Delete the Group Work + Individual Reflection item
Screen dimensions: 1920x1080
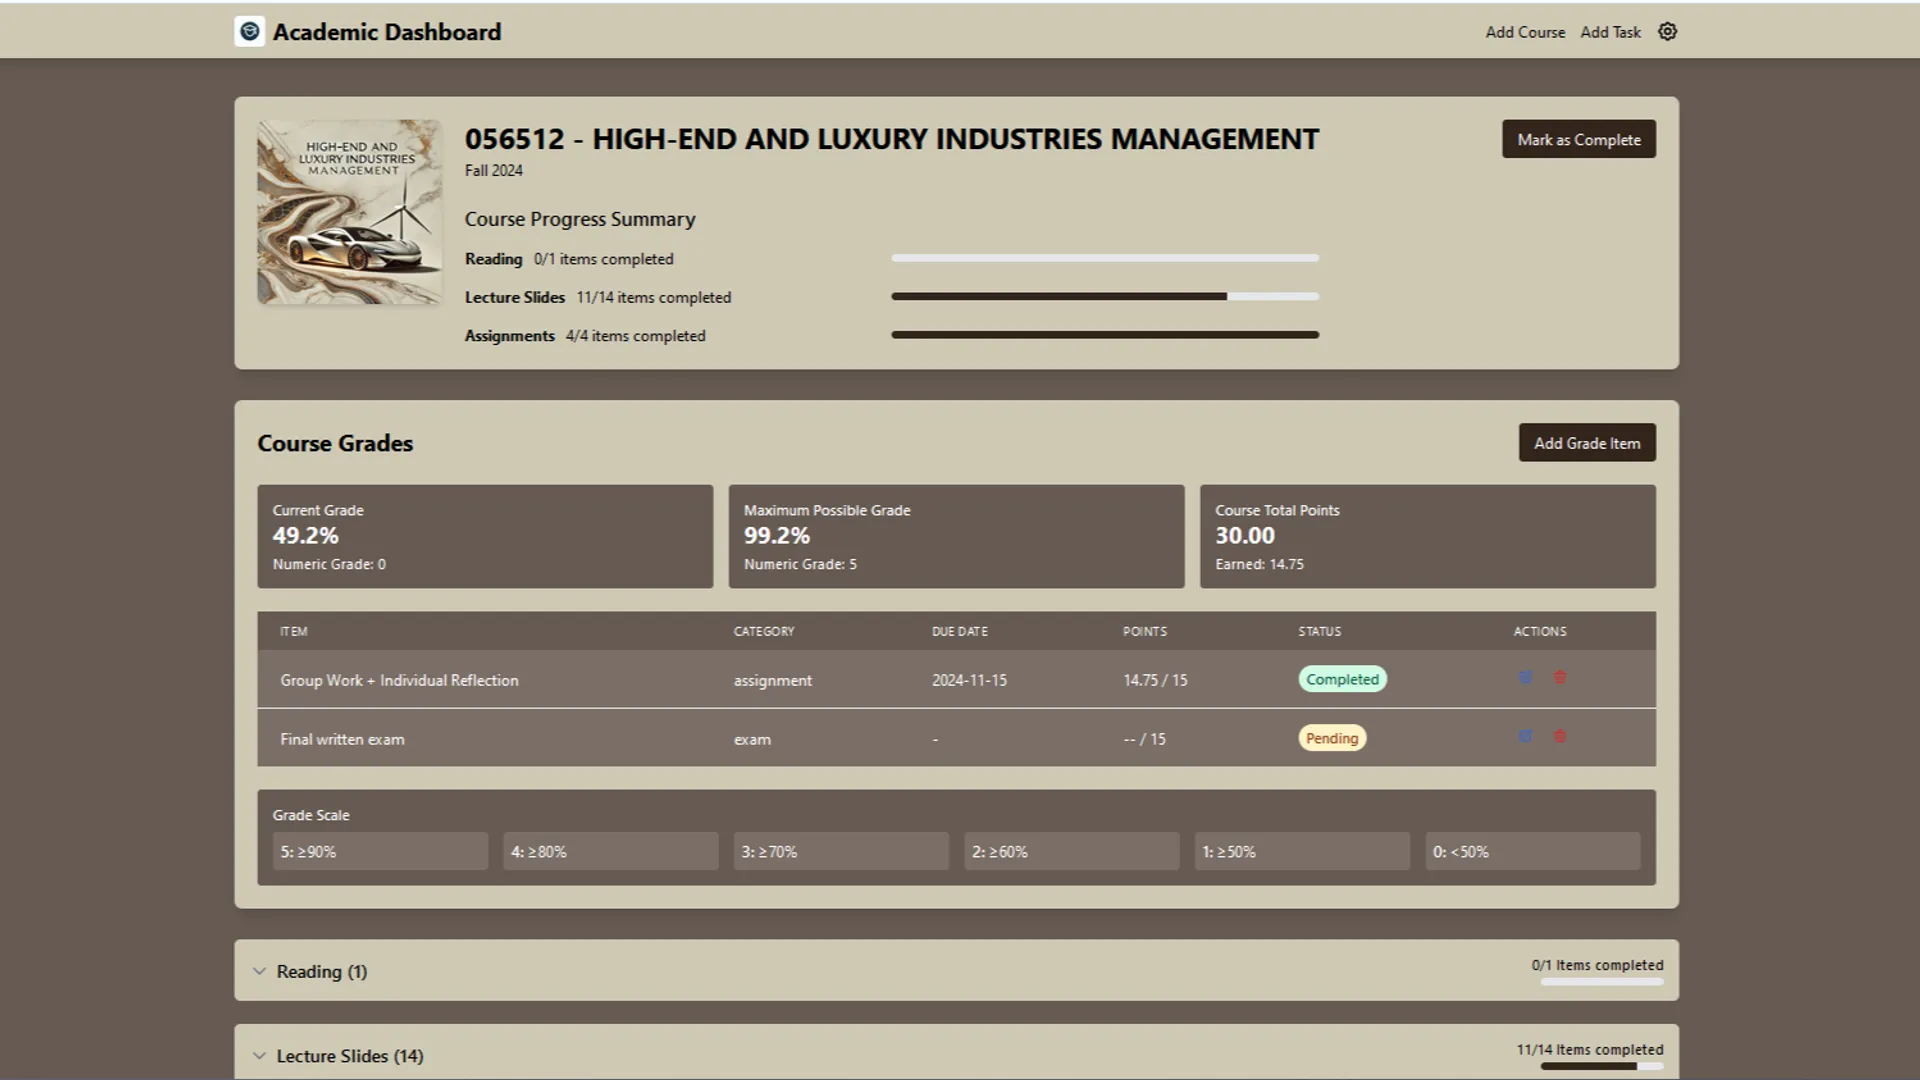click(x=1560, y=678)
